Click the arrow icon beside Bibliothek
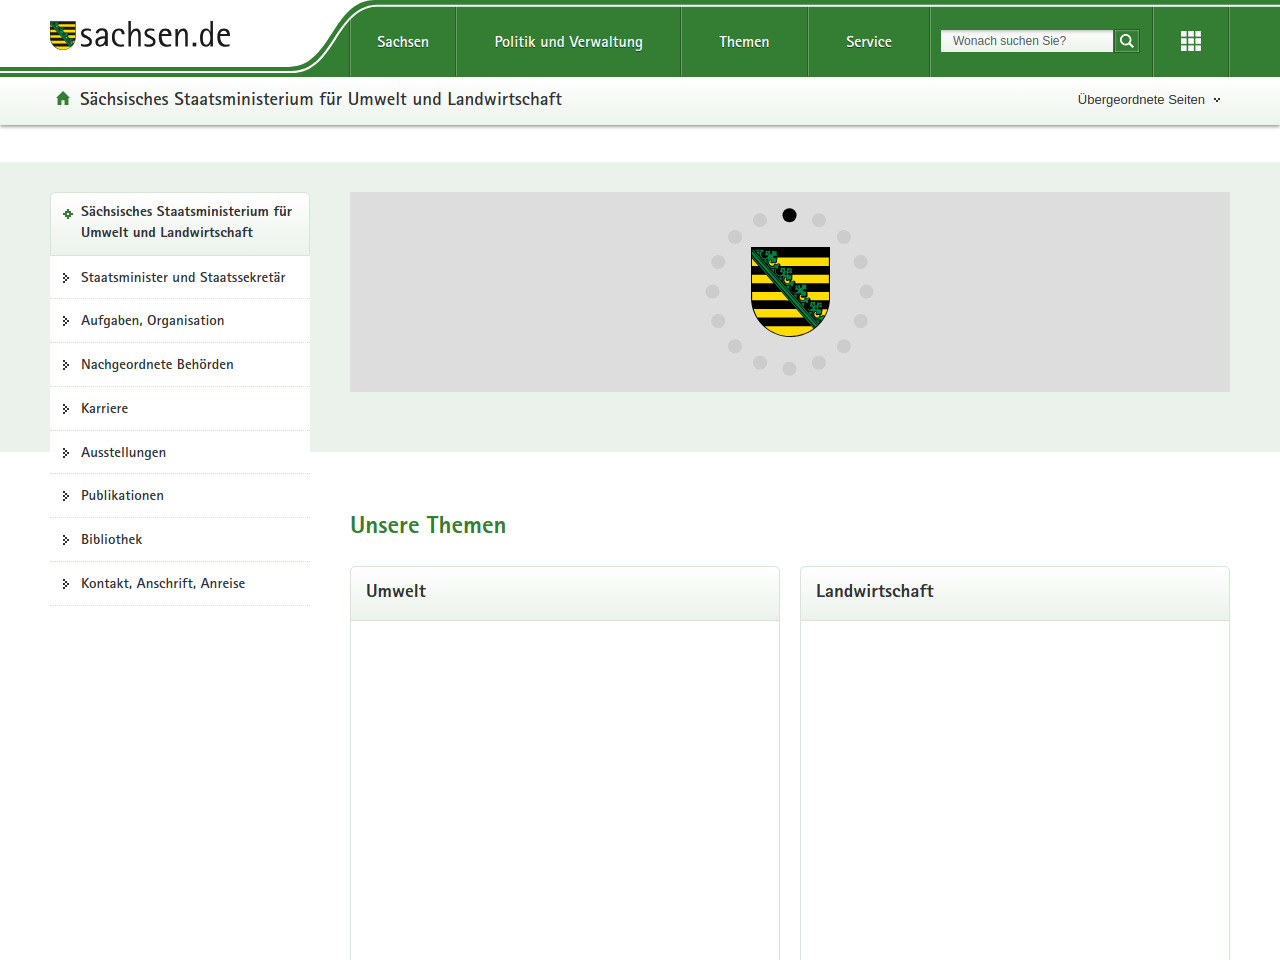Screen dimensions: 1280x960 [66, 540]
